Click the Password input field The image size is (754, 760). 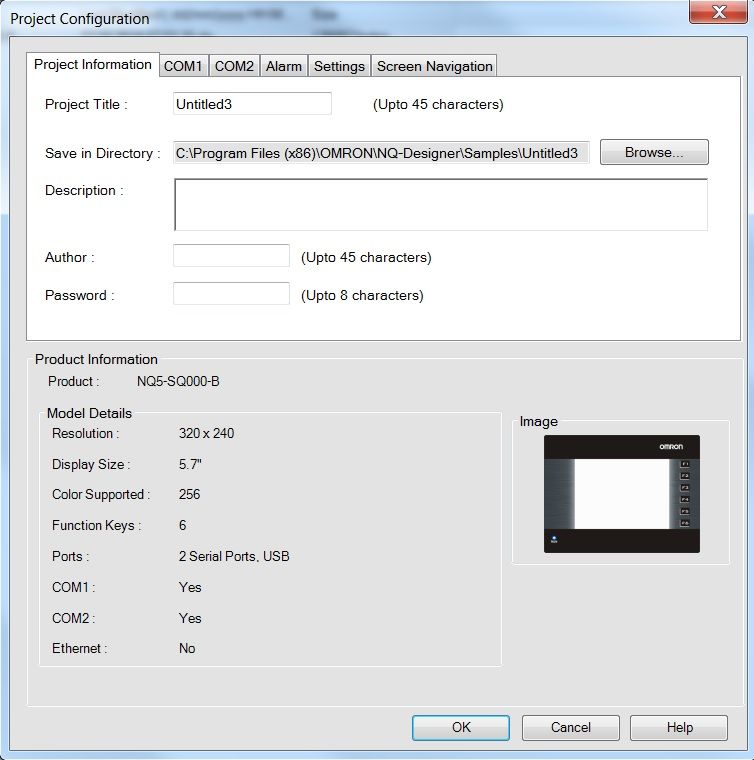[x=231, y=293]
